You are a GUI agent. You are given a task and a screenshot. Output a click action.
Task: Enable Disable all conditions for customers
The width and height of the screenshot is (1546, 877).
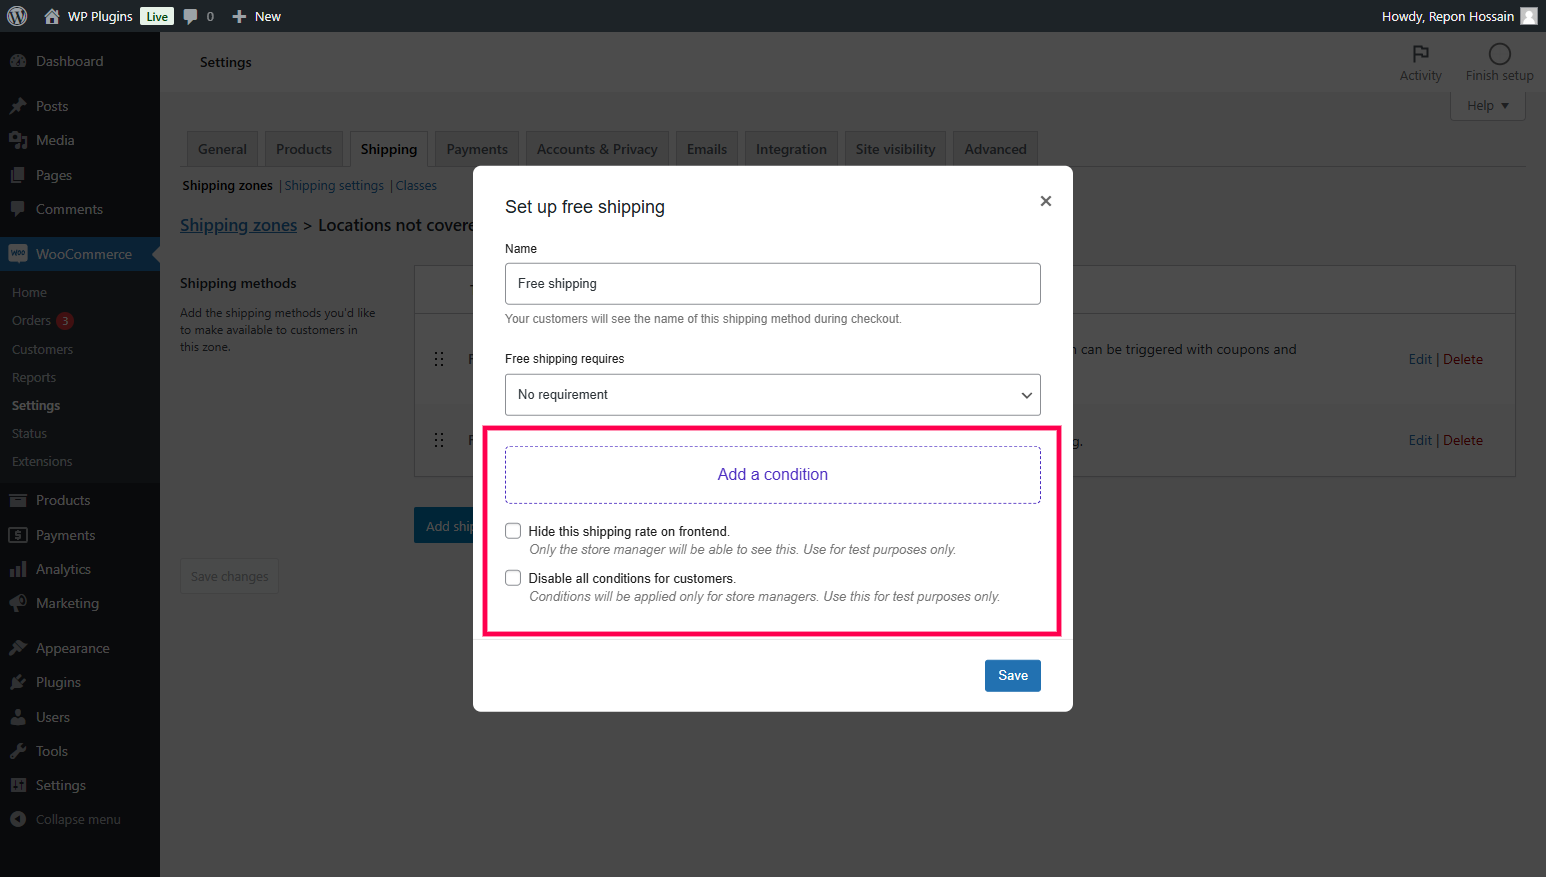coord(513,578)
